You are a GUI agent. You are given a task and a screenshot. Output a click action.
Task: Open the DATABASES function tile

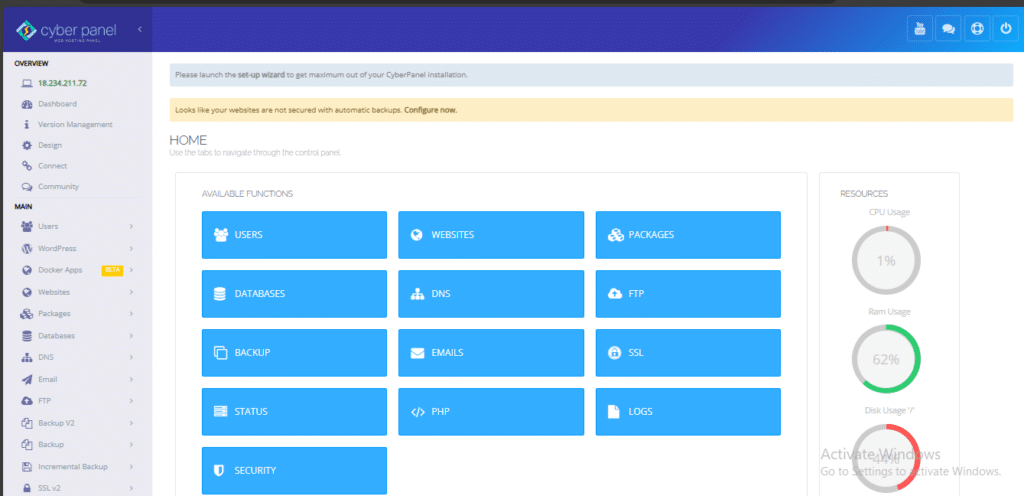(294, 294)
